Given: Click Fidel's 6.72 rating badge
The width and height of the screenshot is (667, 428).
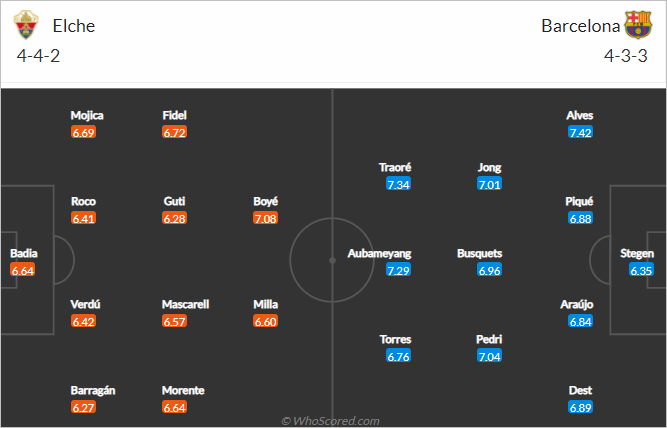Looking at the screenshot, I should 174,132.
